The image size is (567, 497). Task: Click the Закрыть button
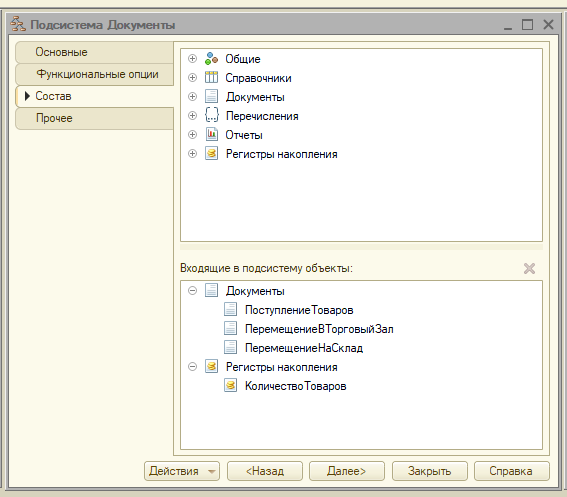click(430, 471)
